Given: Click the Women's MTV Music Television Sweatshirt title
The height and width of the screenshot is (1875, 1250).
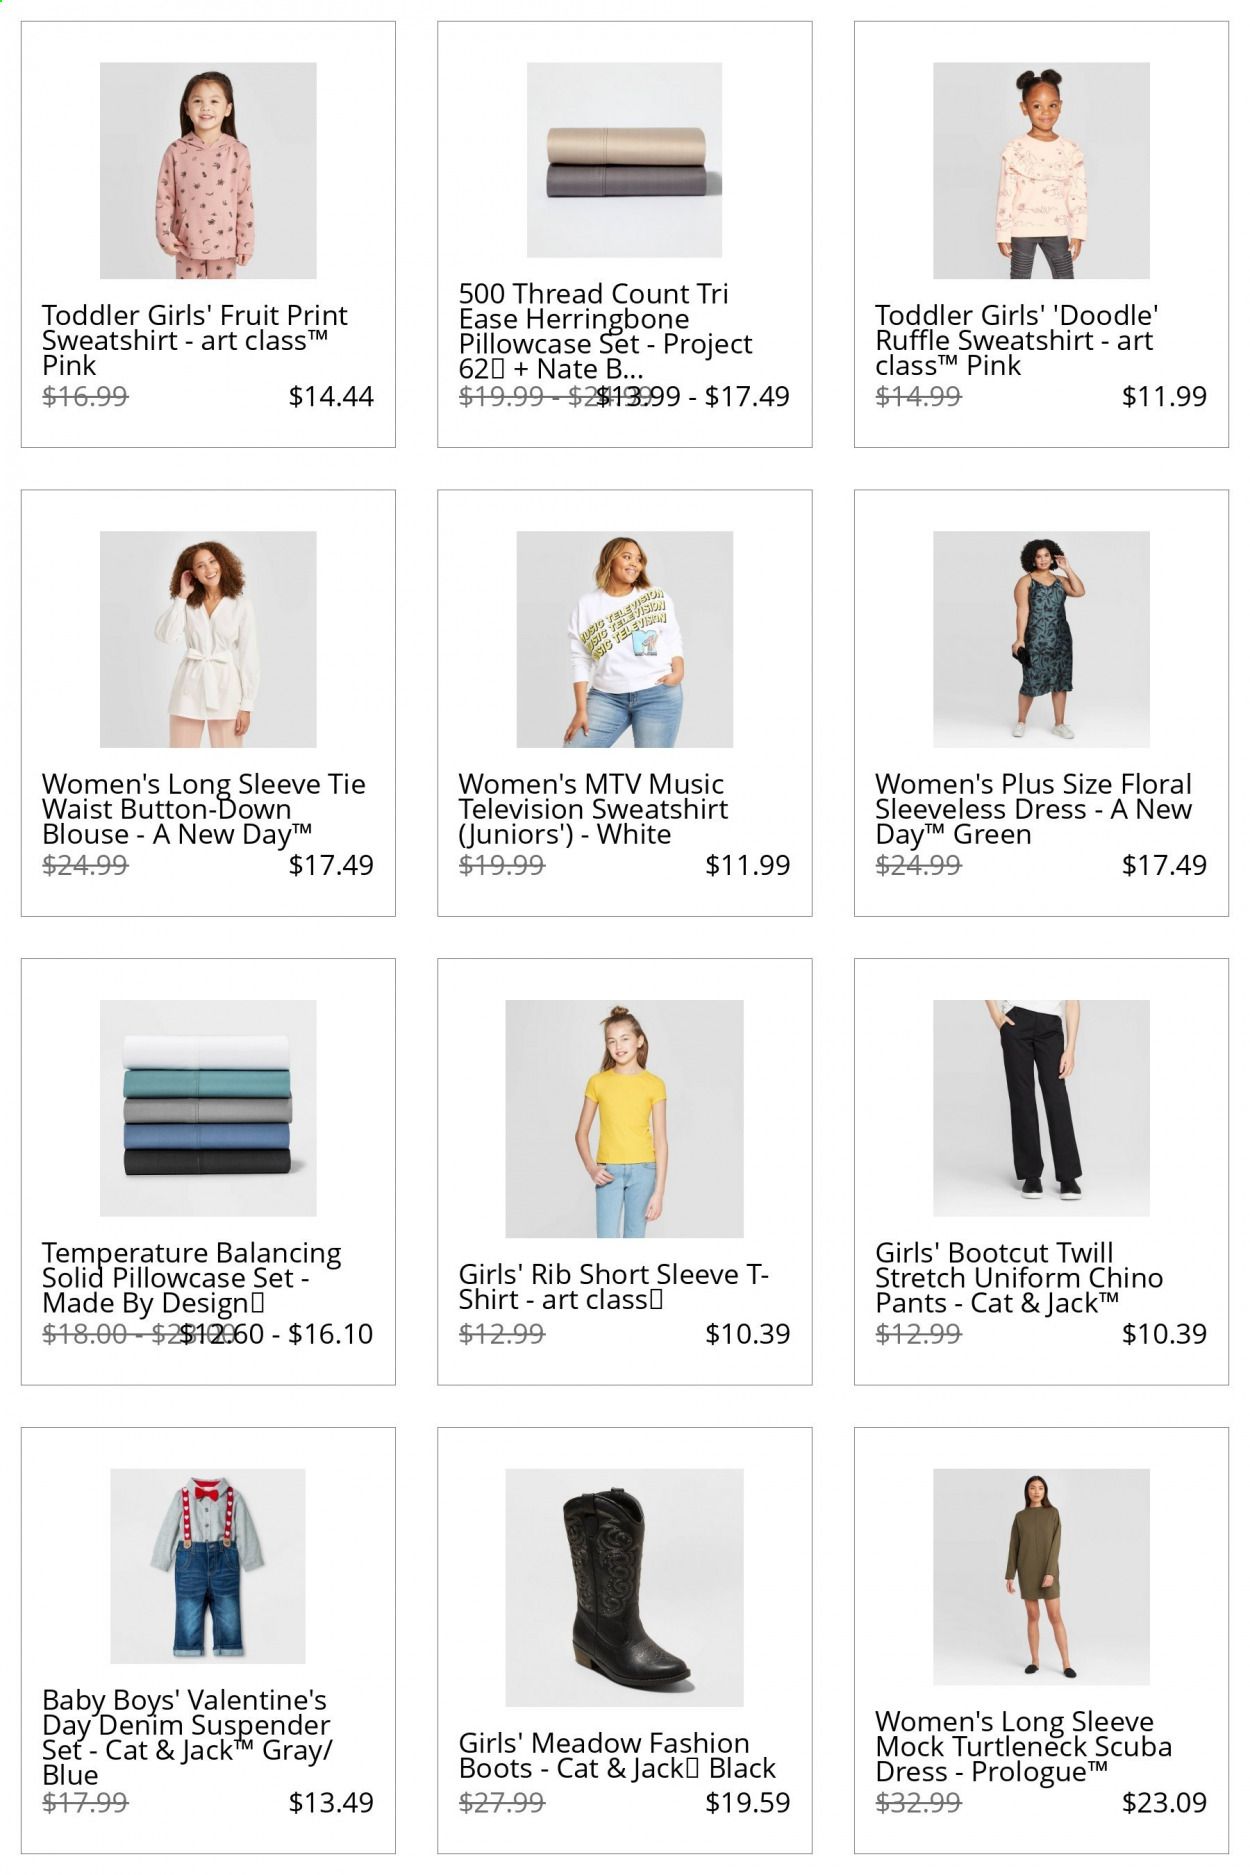Looking at the screenshot, I should 593,809.
